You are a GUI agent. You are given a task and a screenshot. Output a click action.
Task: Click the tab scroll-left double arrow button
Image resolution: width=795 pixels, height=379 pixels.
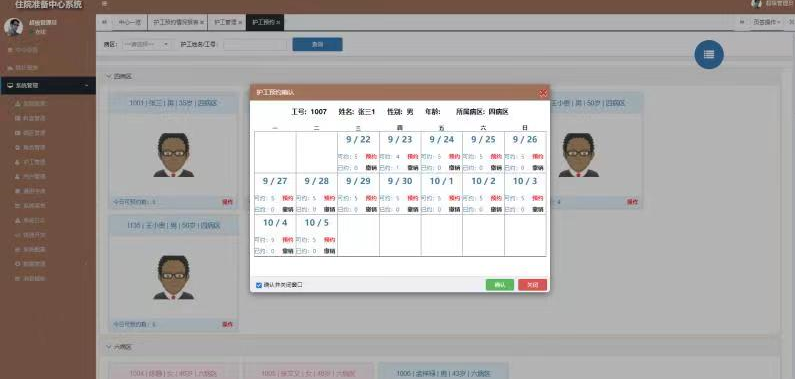(104, 22)
